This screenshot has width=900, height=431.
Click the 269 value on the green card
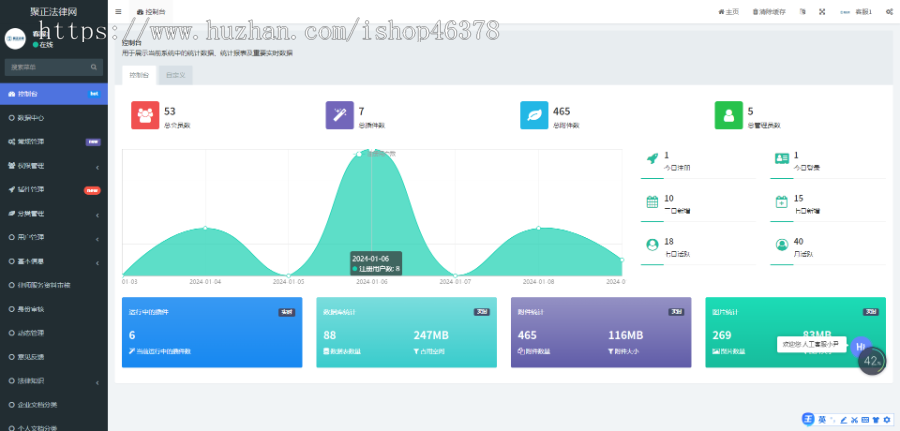coord(722,336)
